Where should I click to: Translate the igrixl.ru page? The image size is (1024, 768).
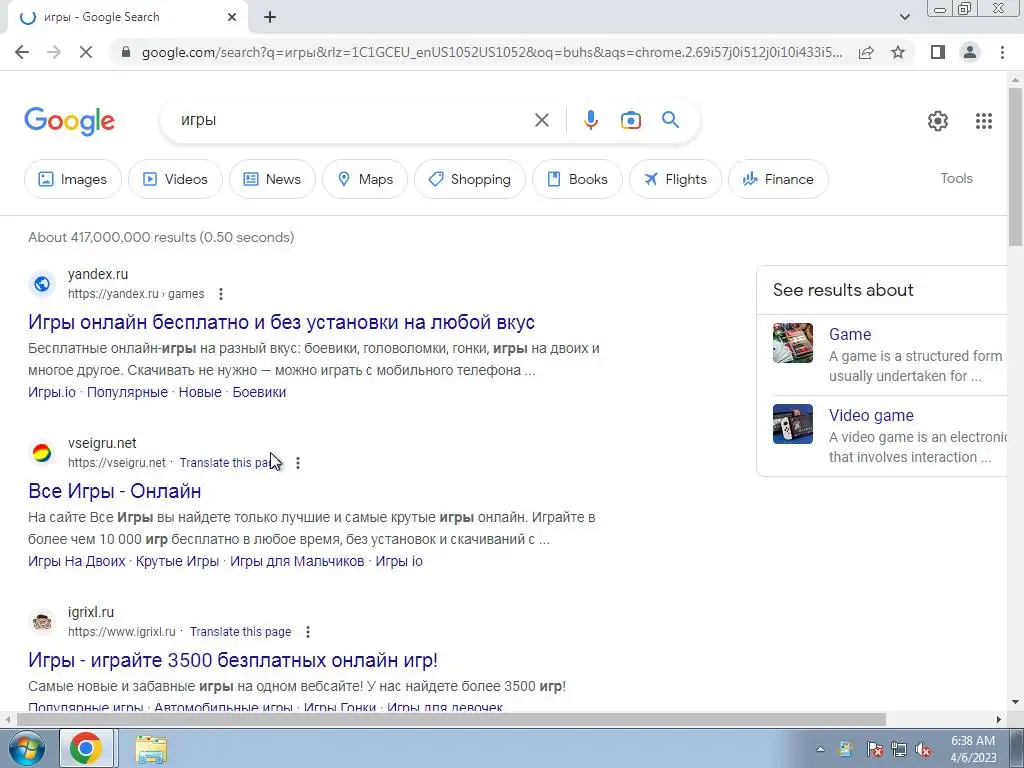tap(240, 632)
